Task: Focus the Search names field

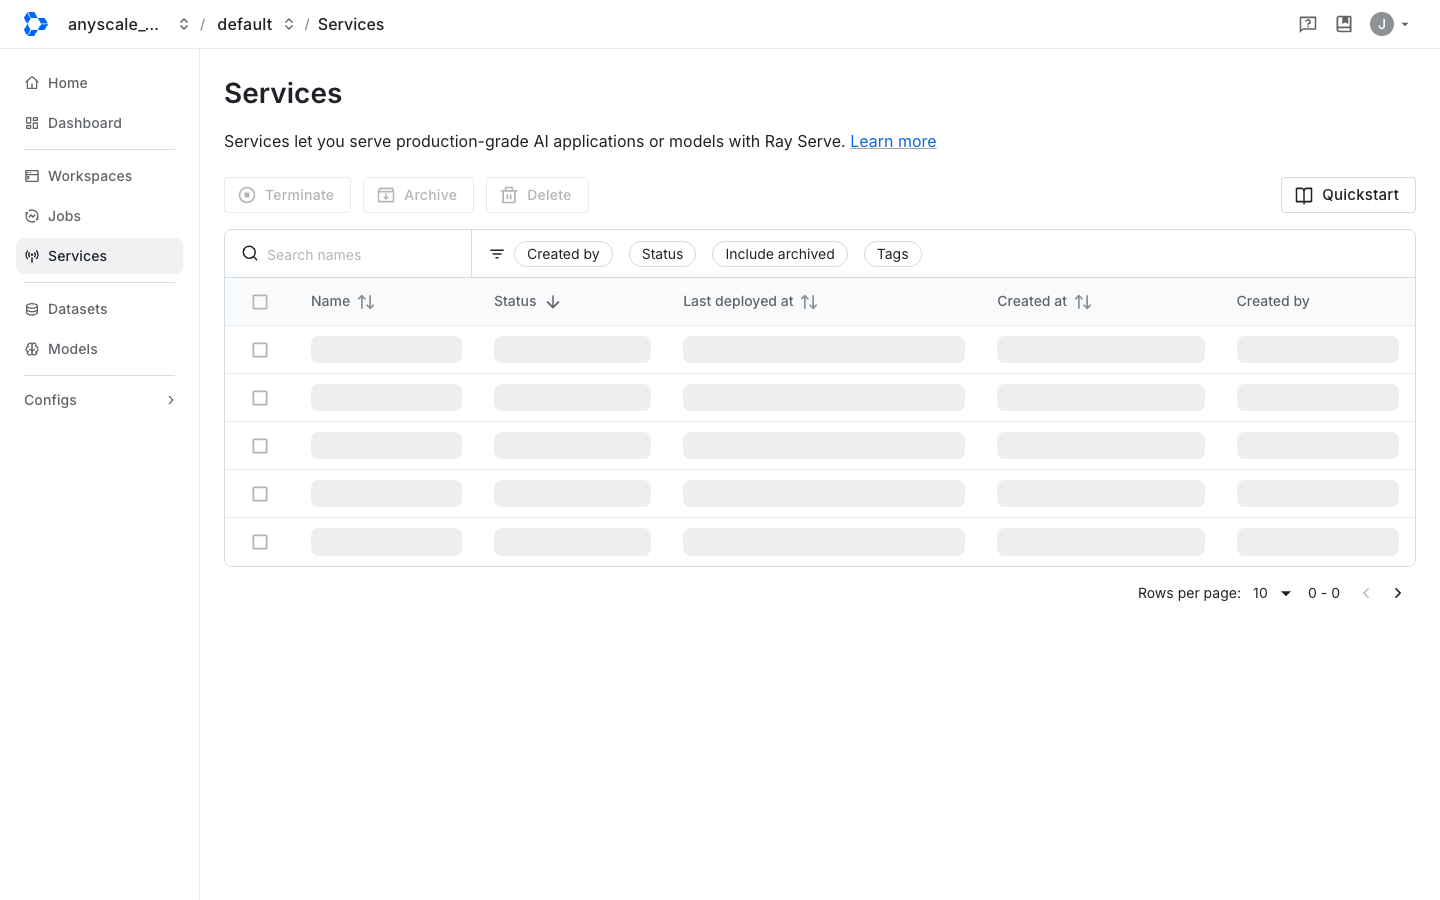Action: pyautogui.click(x=360, y=254)
